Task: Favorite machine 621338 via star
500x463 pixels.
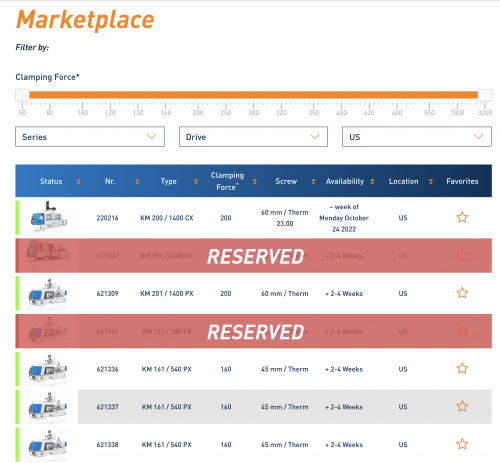Action: [x=462, y=444]
